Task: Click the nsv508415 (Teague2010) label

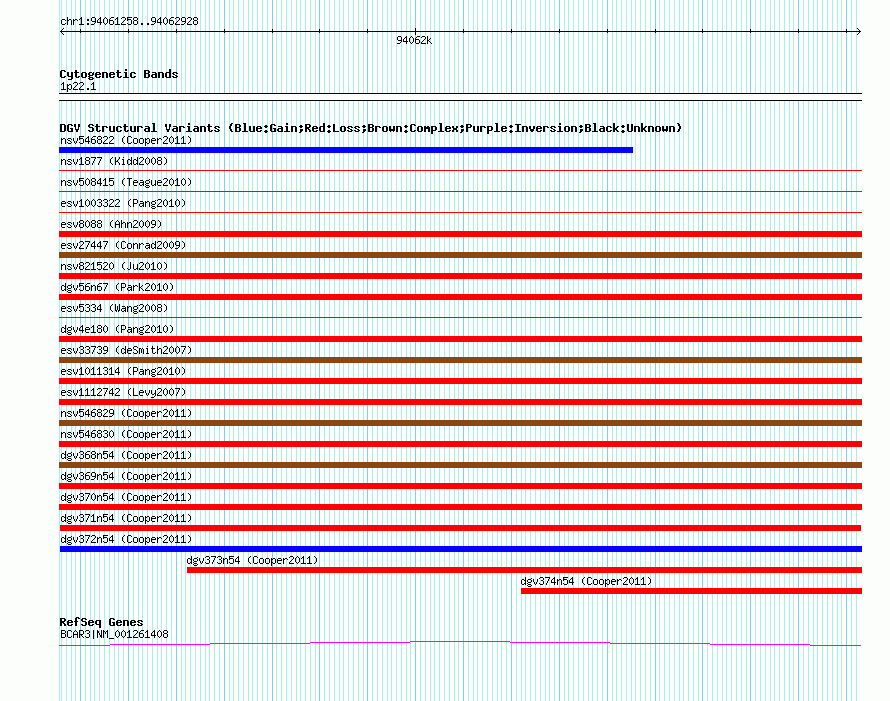Action: click(x=126, y=182)
